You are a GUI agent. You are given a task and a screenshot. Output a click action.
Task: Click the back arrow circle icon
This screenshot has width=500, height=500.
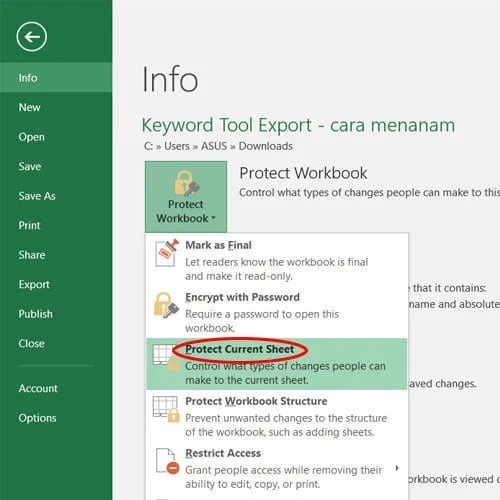(32, 37)
